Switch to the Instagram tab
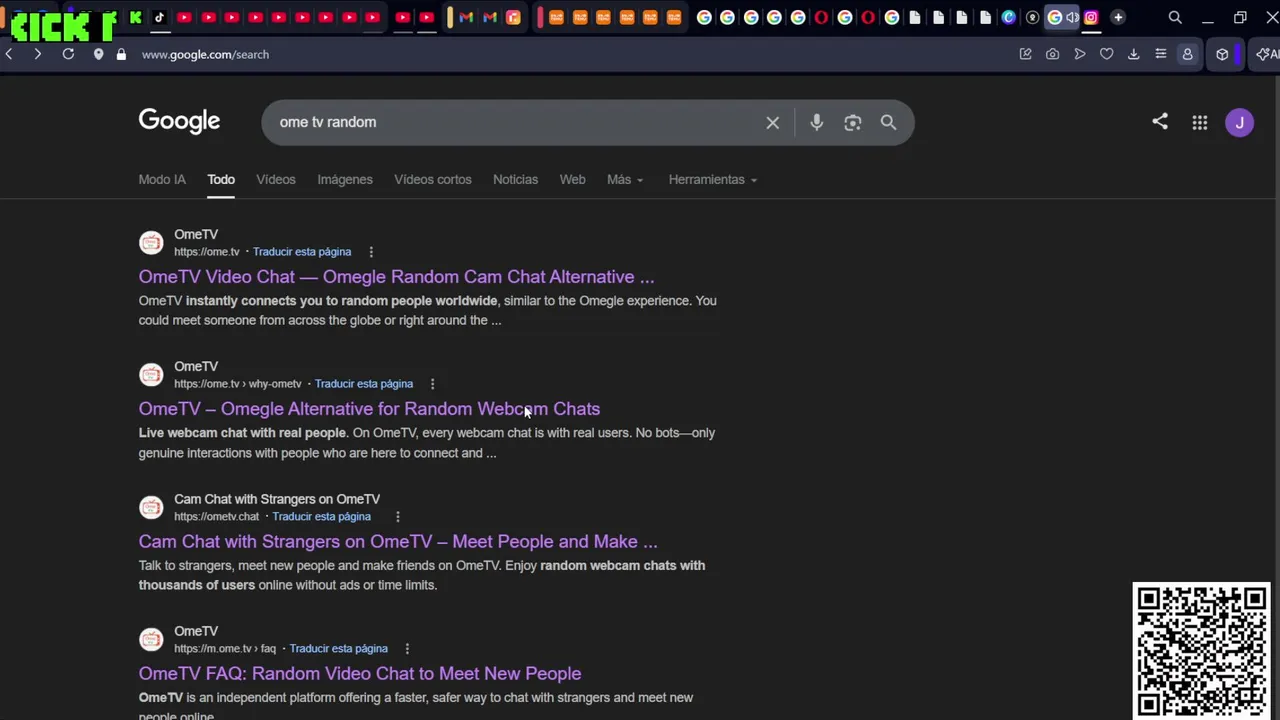This screenshot has height=720, width=1280. click(x=1091, y=17)
